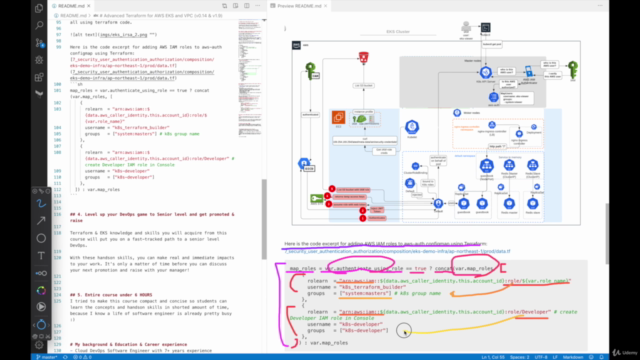The height and width of the screenshot is (360, 640).
Task: Click line number 116 in the gutter
Action: (58, 214)
